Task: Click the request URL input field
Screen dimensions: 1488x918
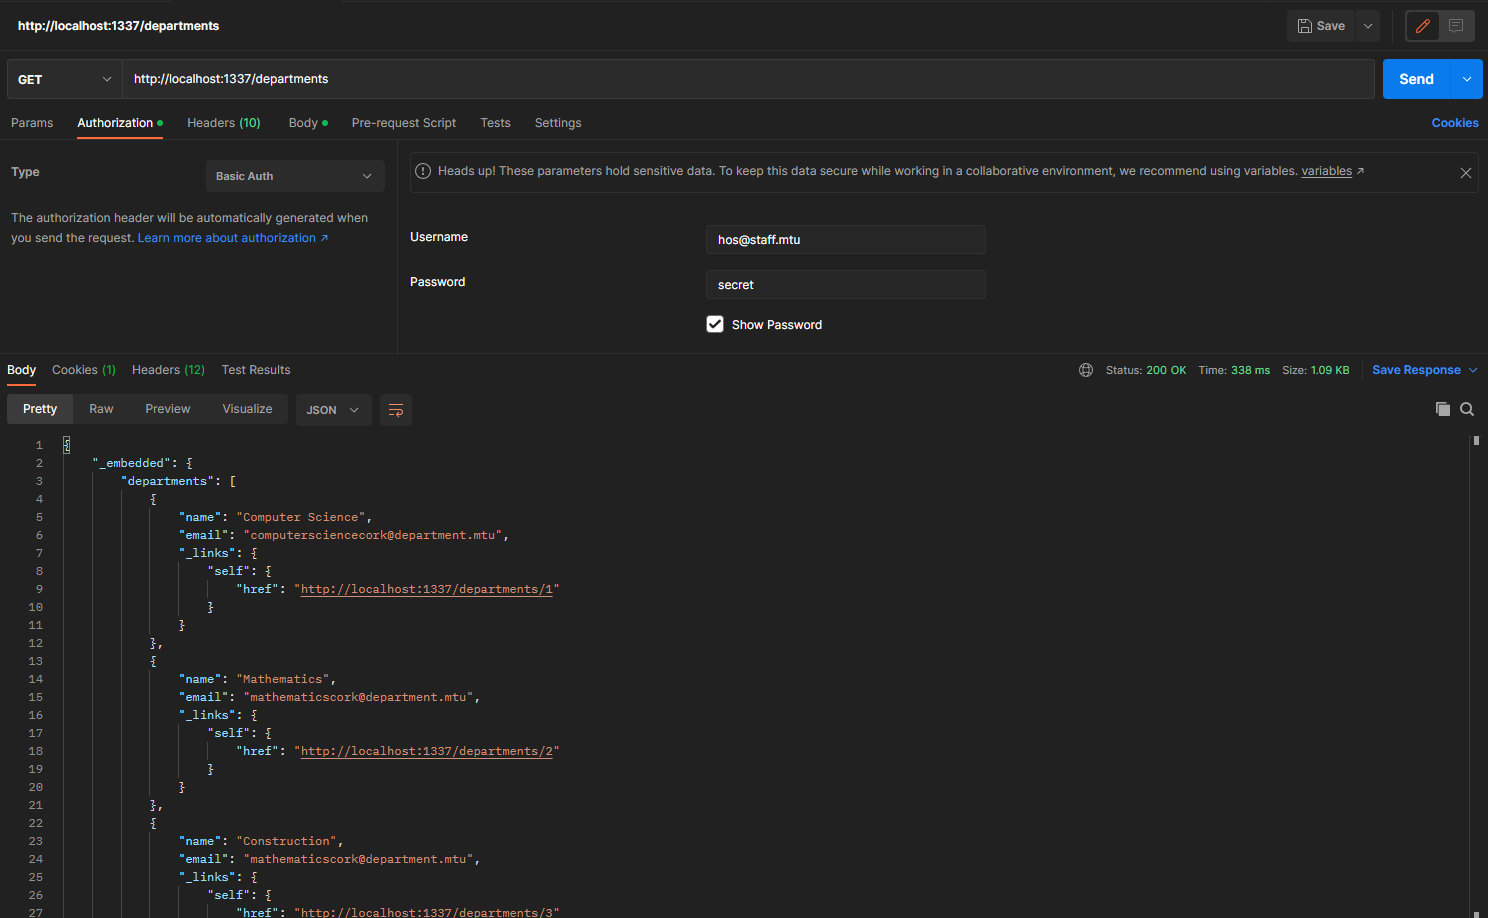Action: pyautogui.click(x=748, y=79)
